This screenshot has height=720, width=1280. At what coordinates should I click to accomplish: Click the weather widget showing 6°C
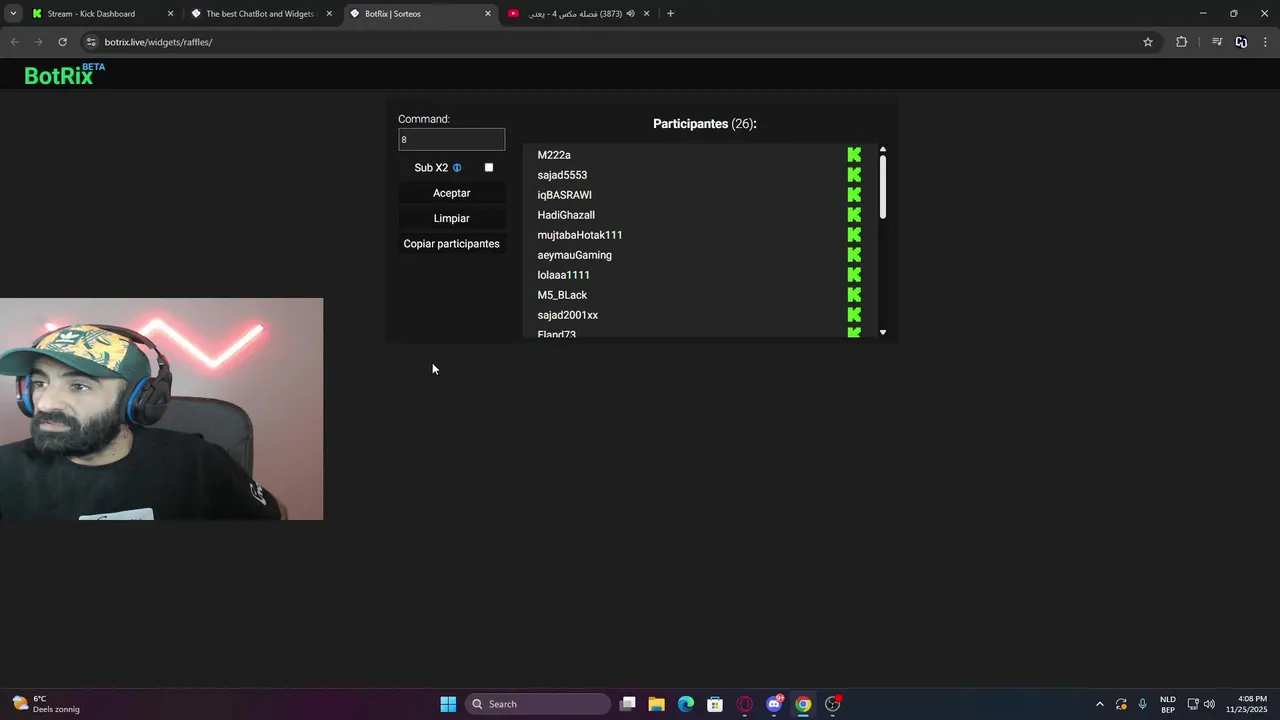[x=45, y=704]
